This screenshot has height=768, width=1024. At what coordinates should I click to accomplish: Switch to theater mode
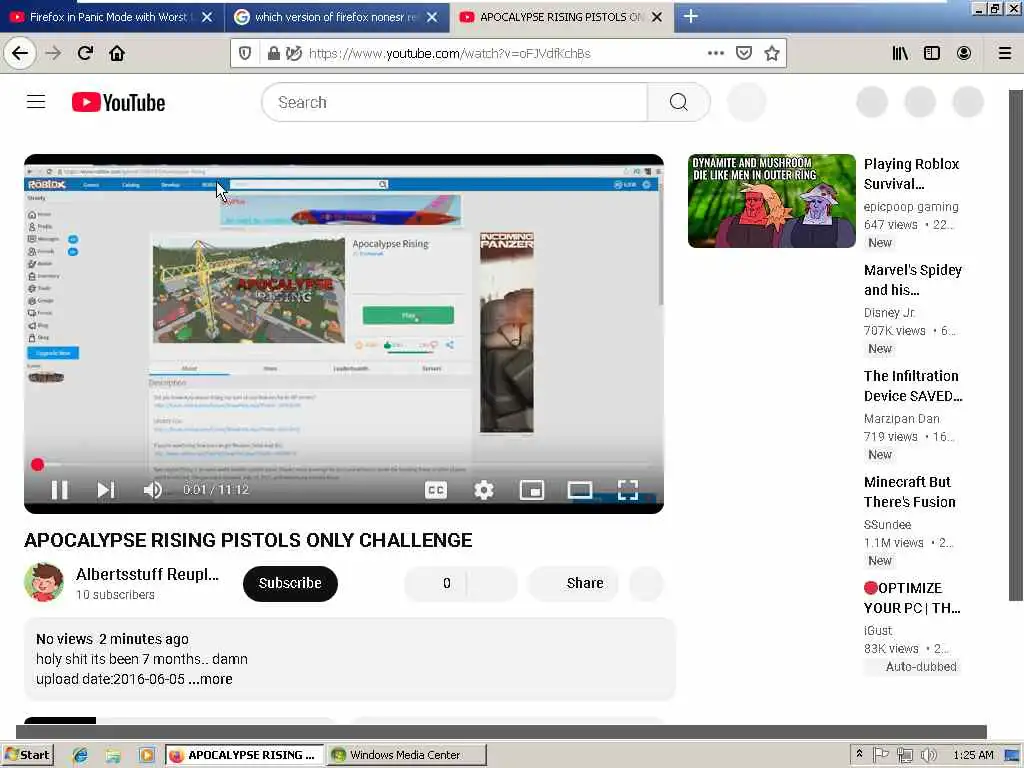[580, 490]
